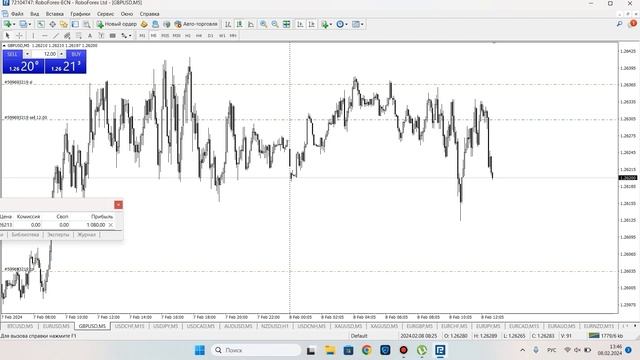Open the Terminal panel icon
This screenshot has width=640, height=360.
click(75, 24)
